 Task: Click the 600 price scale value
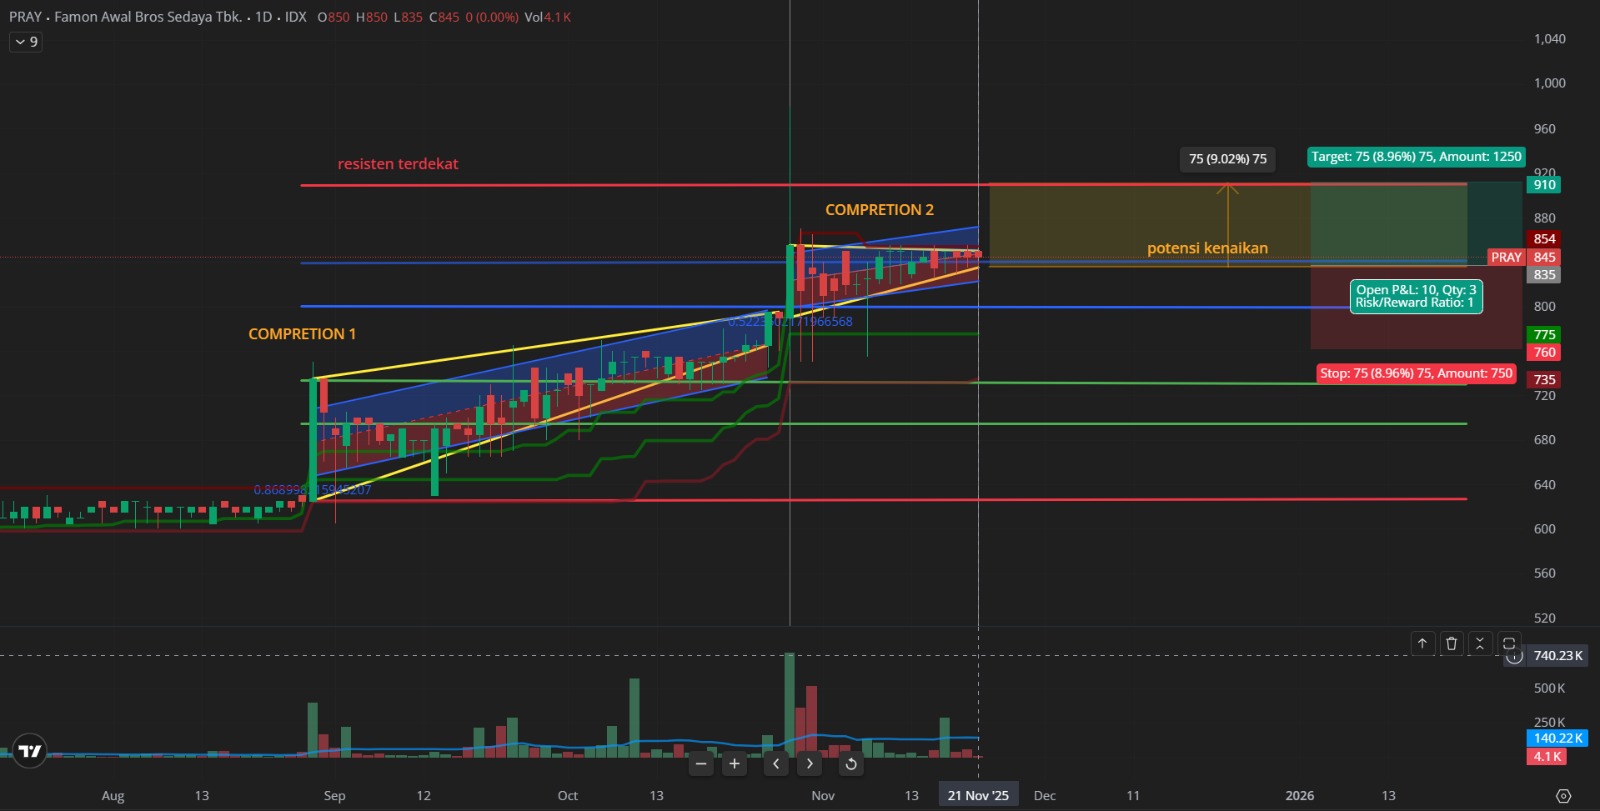(1544, 529)
